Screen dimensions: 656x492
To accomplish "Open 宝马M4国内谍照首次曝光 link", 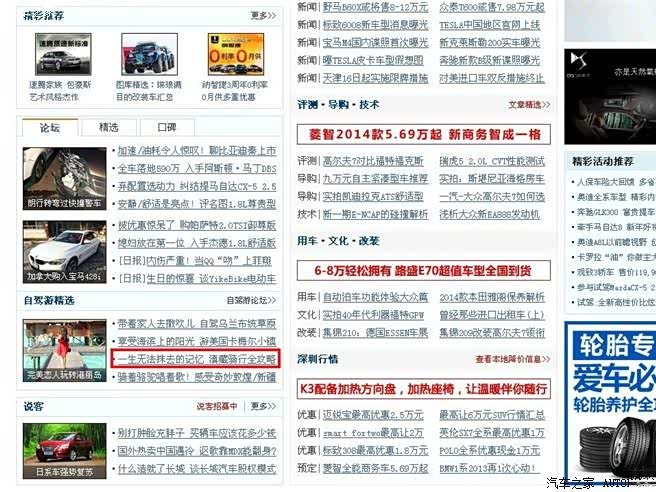I will 375,43.
